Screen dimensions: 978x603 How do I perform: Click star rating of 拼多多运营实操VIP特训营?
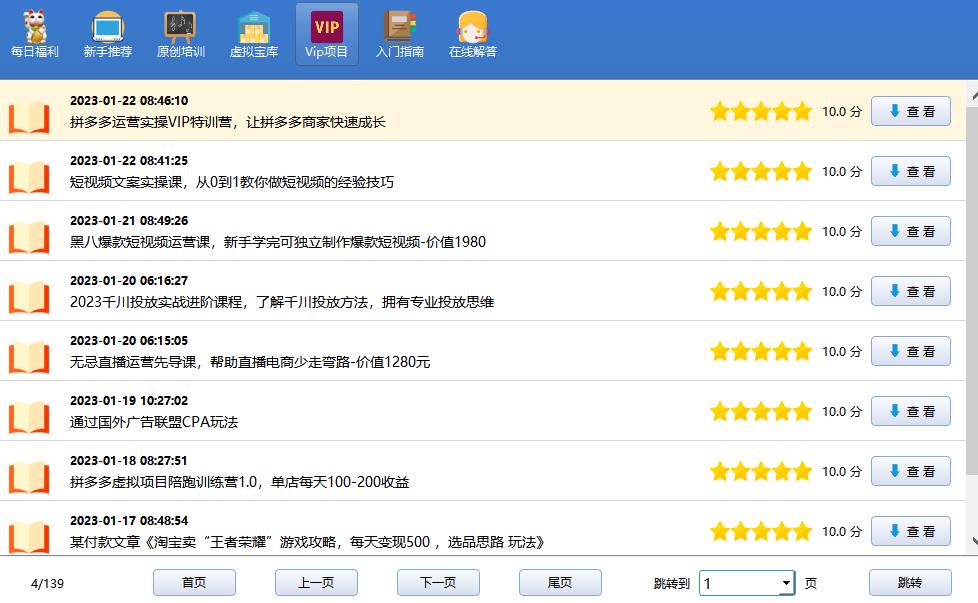pos(761,112)
